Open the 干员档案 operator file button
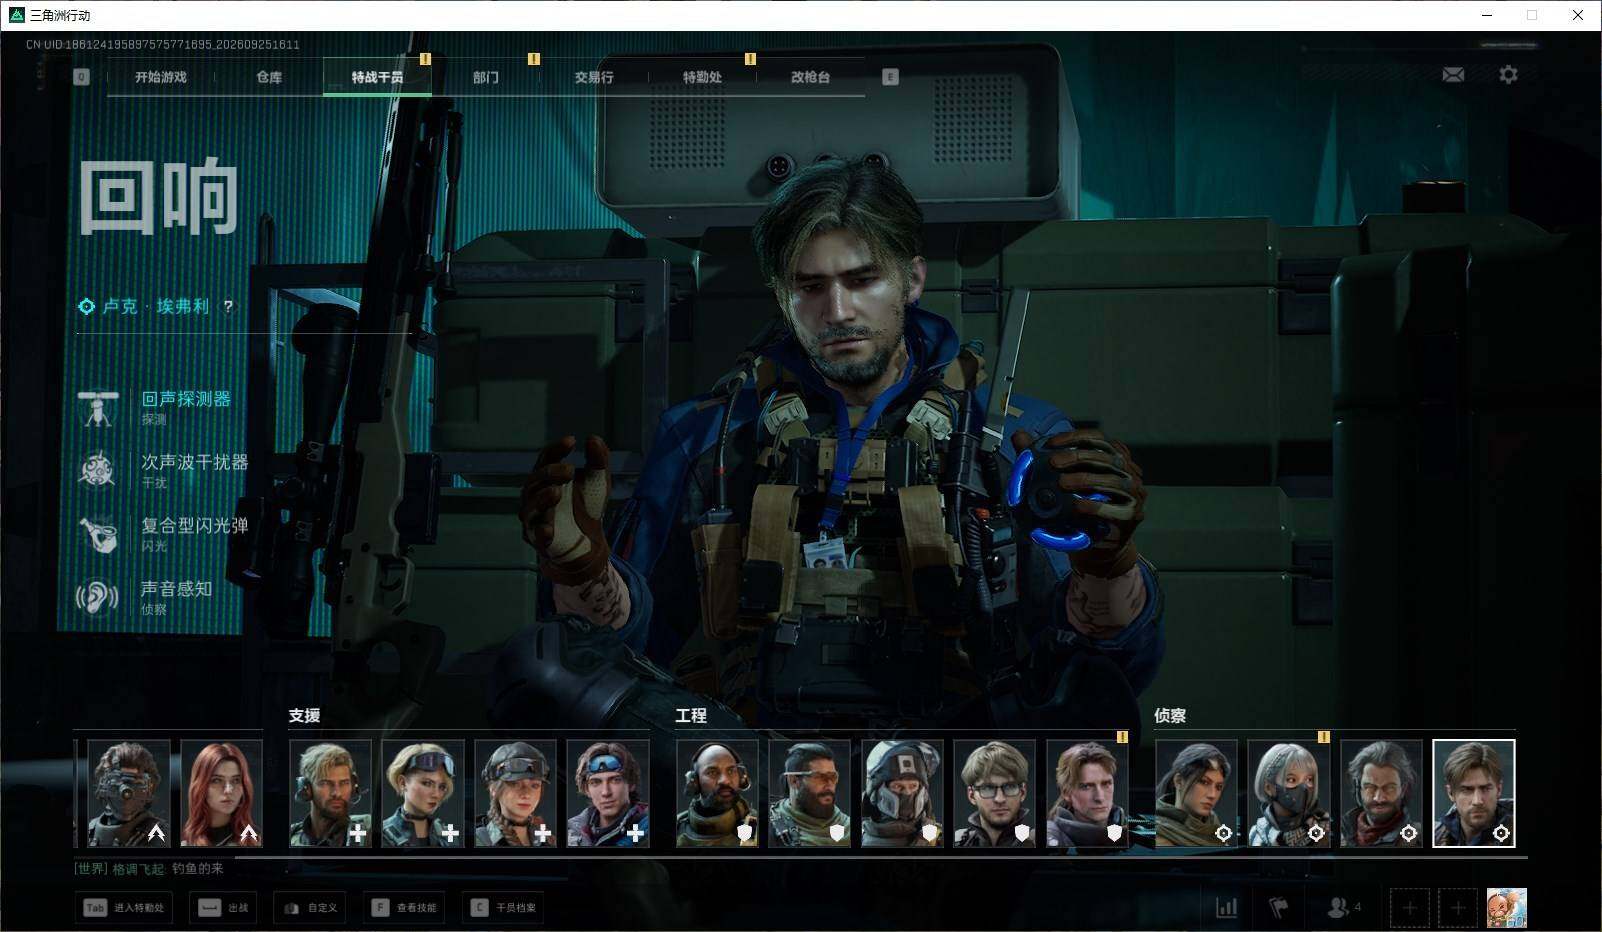This screenshot has height=932, width=1602. (x=503, y=907)
